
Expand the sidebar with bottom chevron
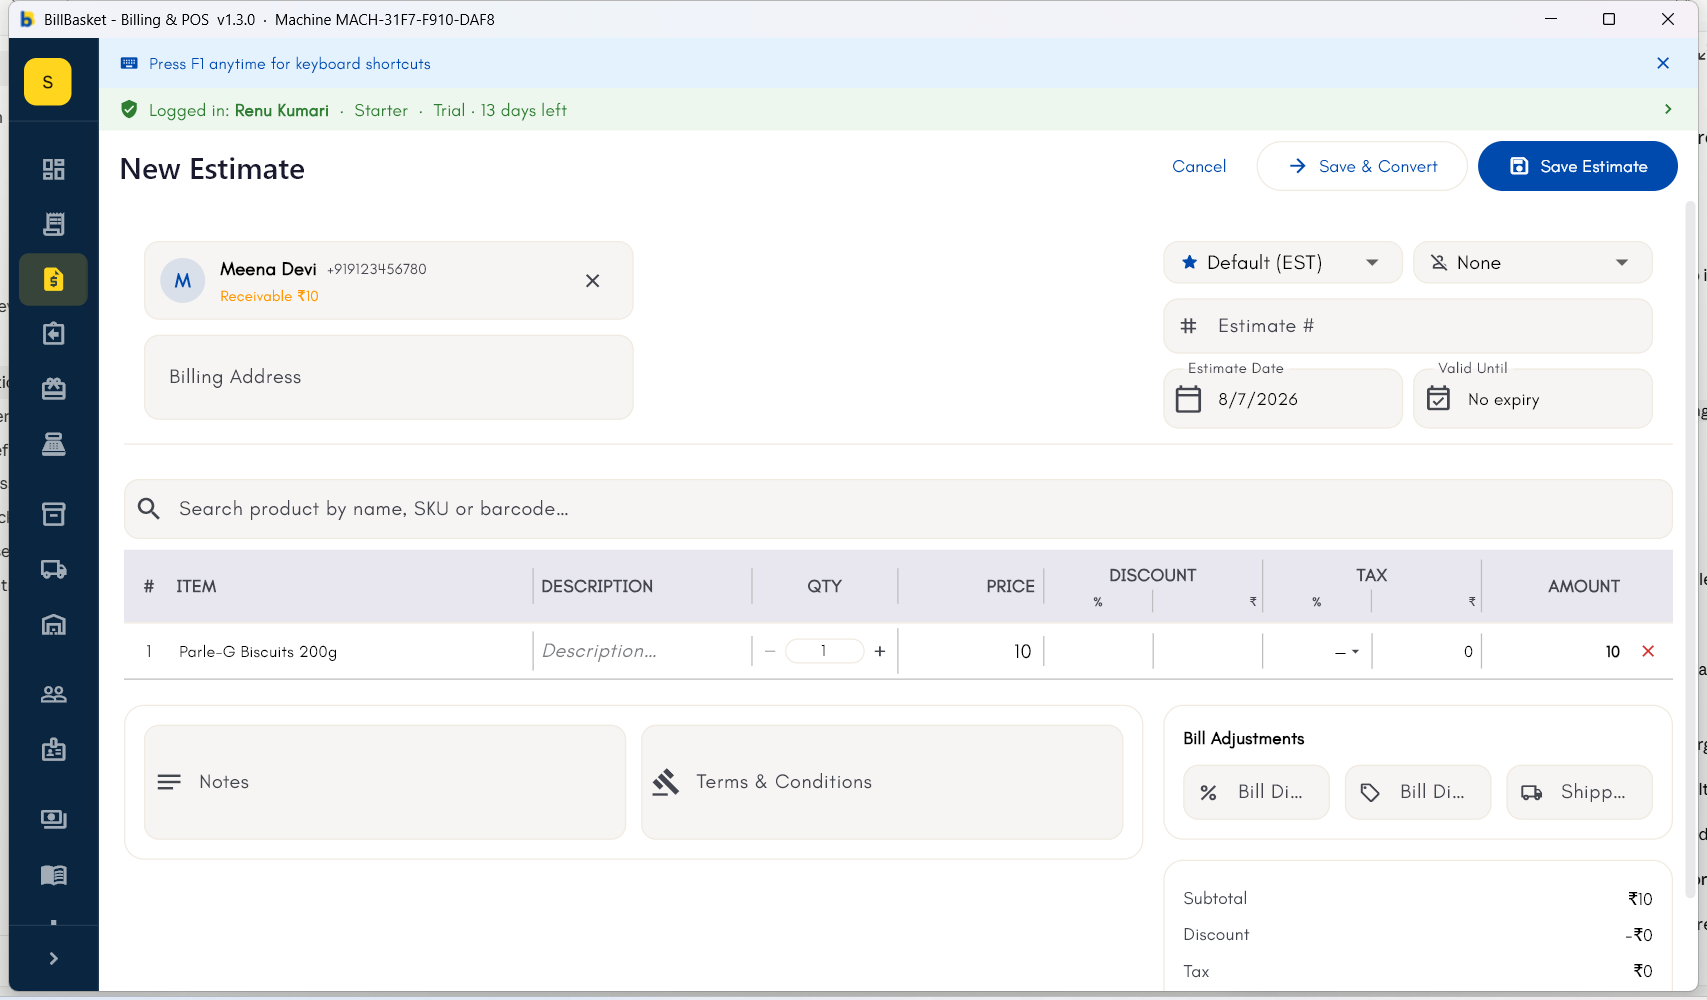pos(53,958)
